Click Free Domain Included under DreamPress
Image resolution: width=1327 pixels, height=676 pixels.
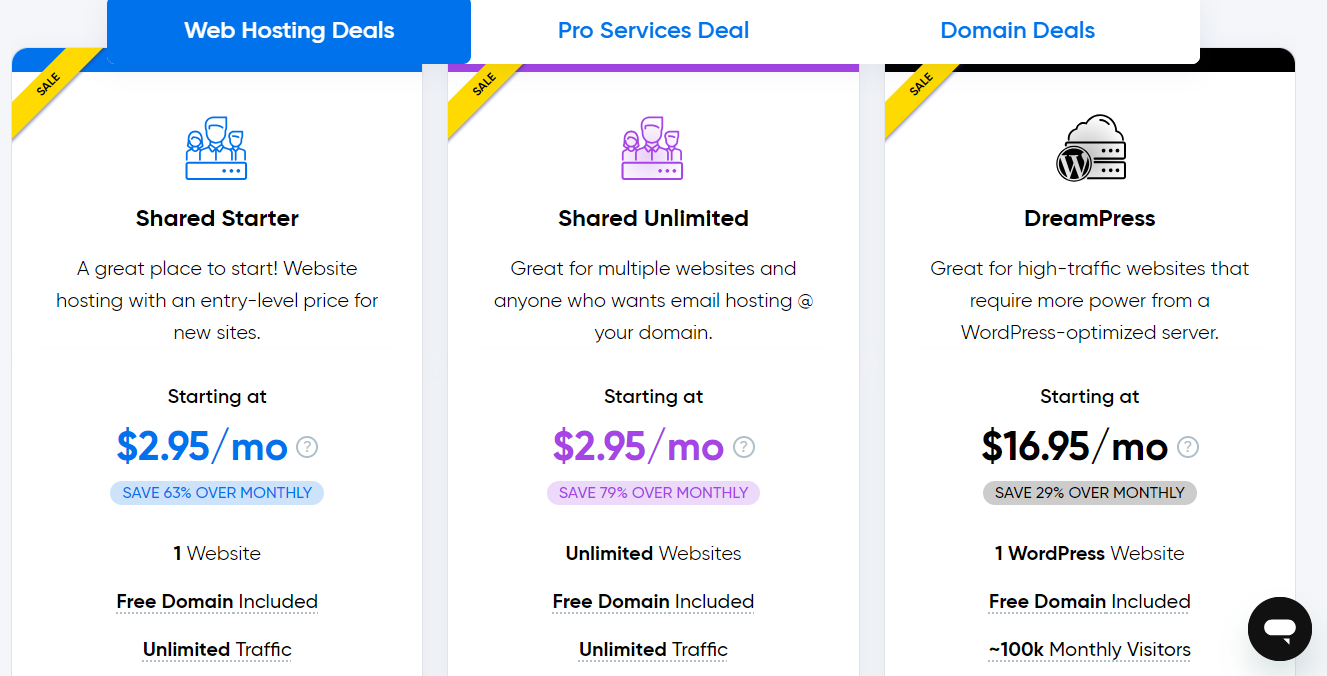click(x=1089, y=601)
